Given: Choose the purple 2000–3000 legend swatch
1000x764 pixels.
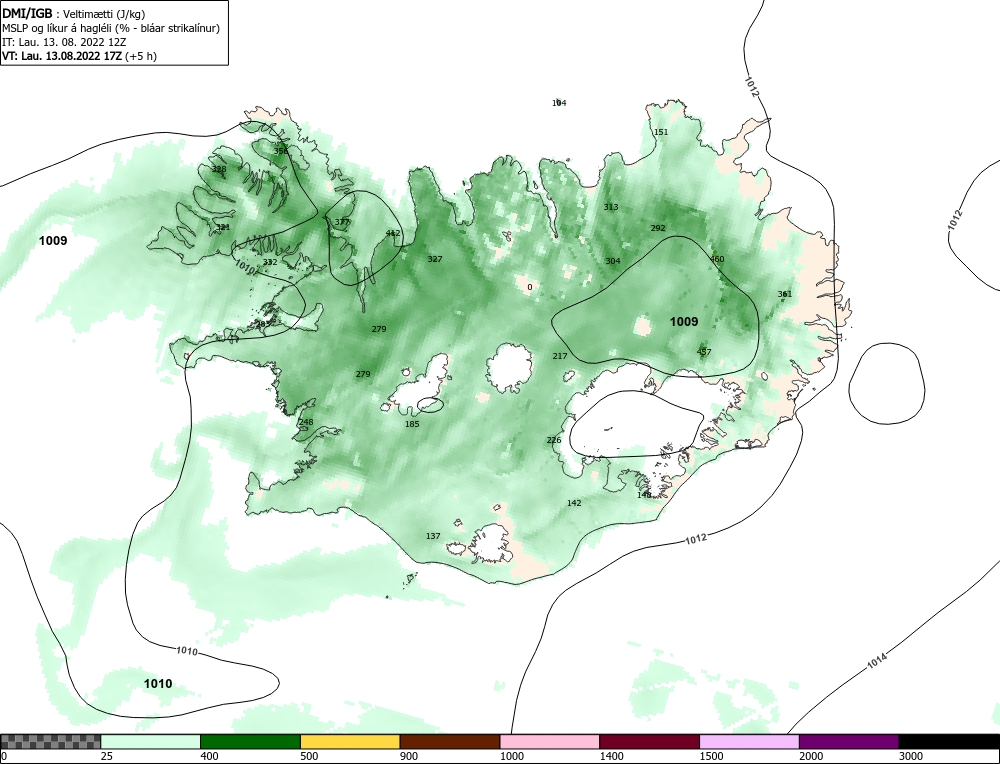Looking at the screenshot, I should tap(849, 741).
